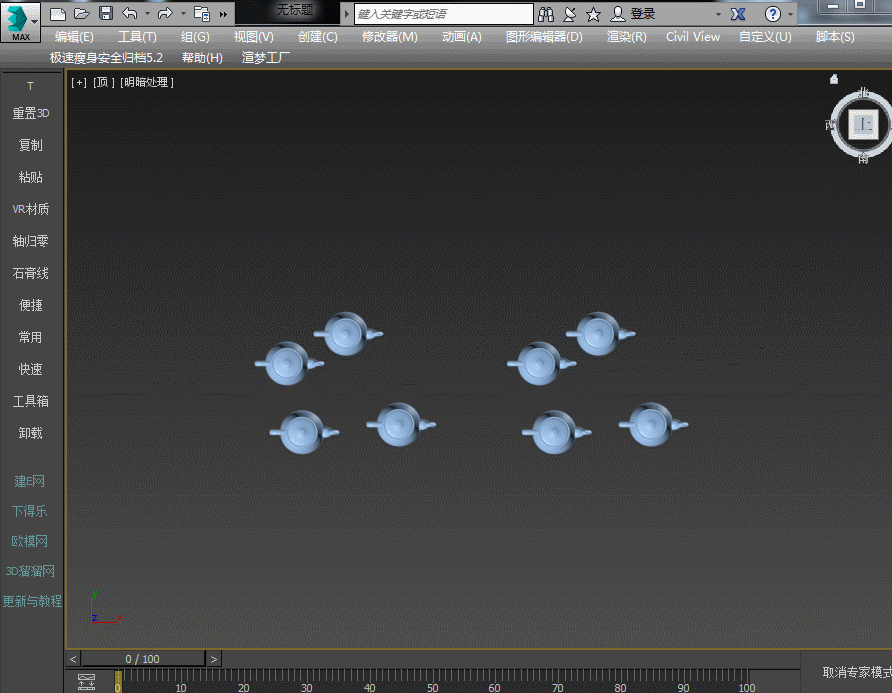Open the undo history dropdown arrow
This screenshot has height=693, width=892.
[x=148, y=14]
